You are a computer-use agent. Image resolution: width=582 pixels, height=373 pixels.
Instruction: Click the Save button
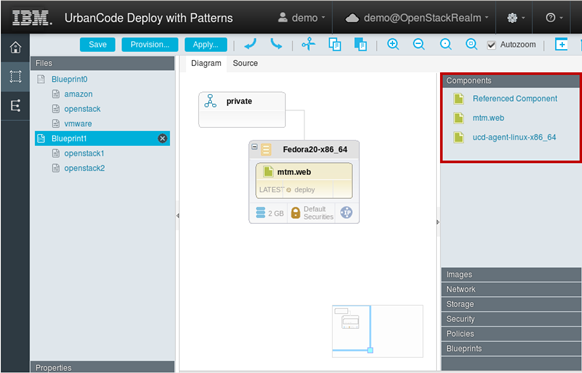(x=98, y=45)
